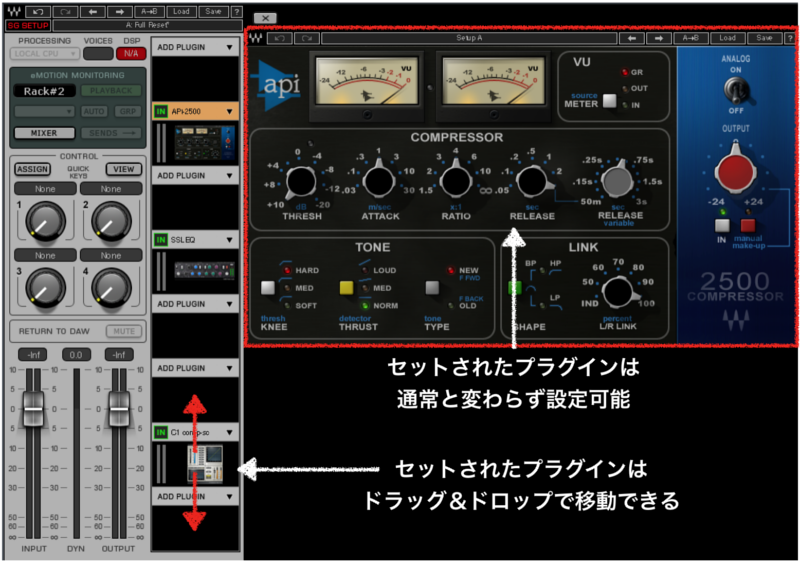Click the previous preset arrow in the StudioRack bar

[x=93, y=12]
